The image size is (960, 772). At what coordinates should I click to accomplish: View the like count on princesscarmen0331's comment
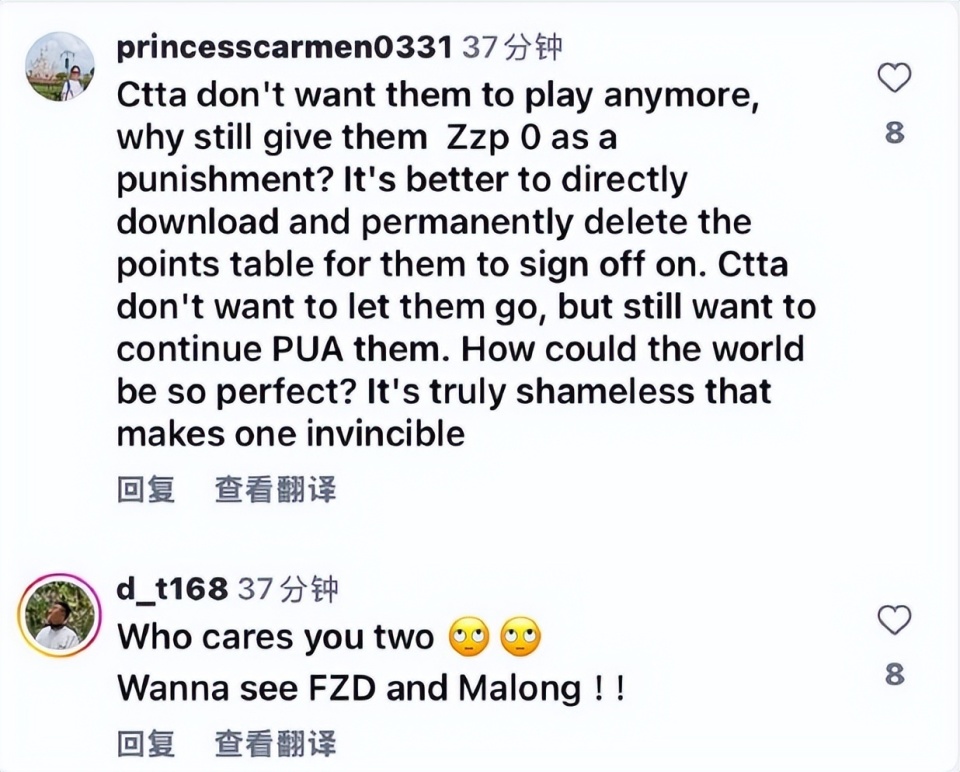(894, 132)
